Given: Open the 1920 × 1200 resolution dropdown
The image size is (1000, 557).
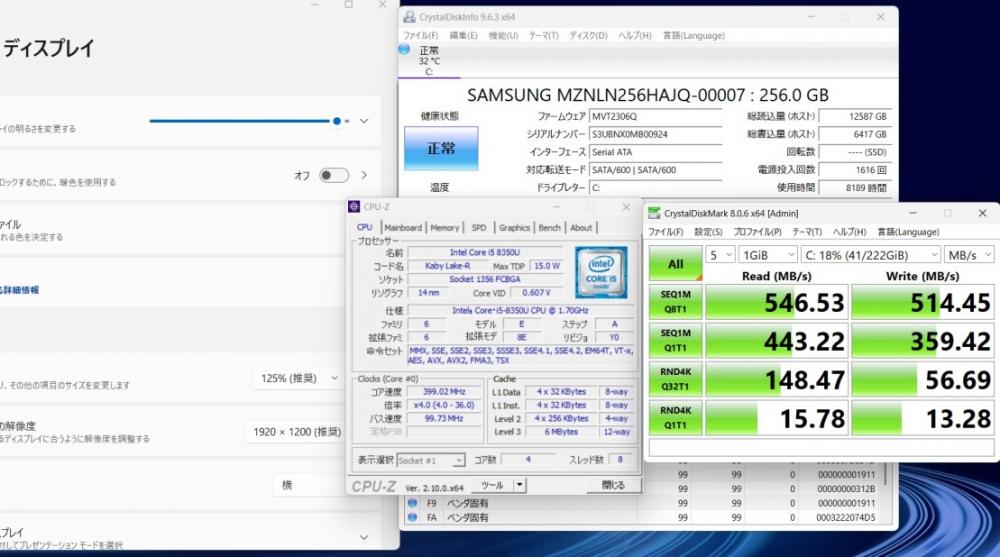Looking at the screenshot, I should [297, 432].
